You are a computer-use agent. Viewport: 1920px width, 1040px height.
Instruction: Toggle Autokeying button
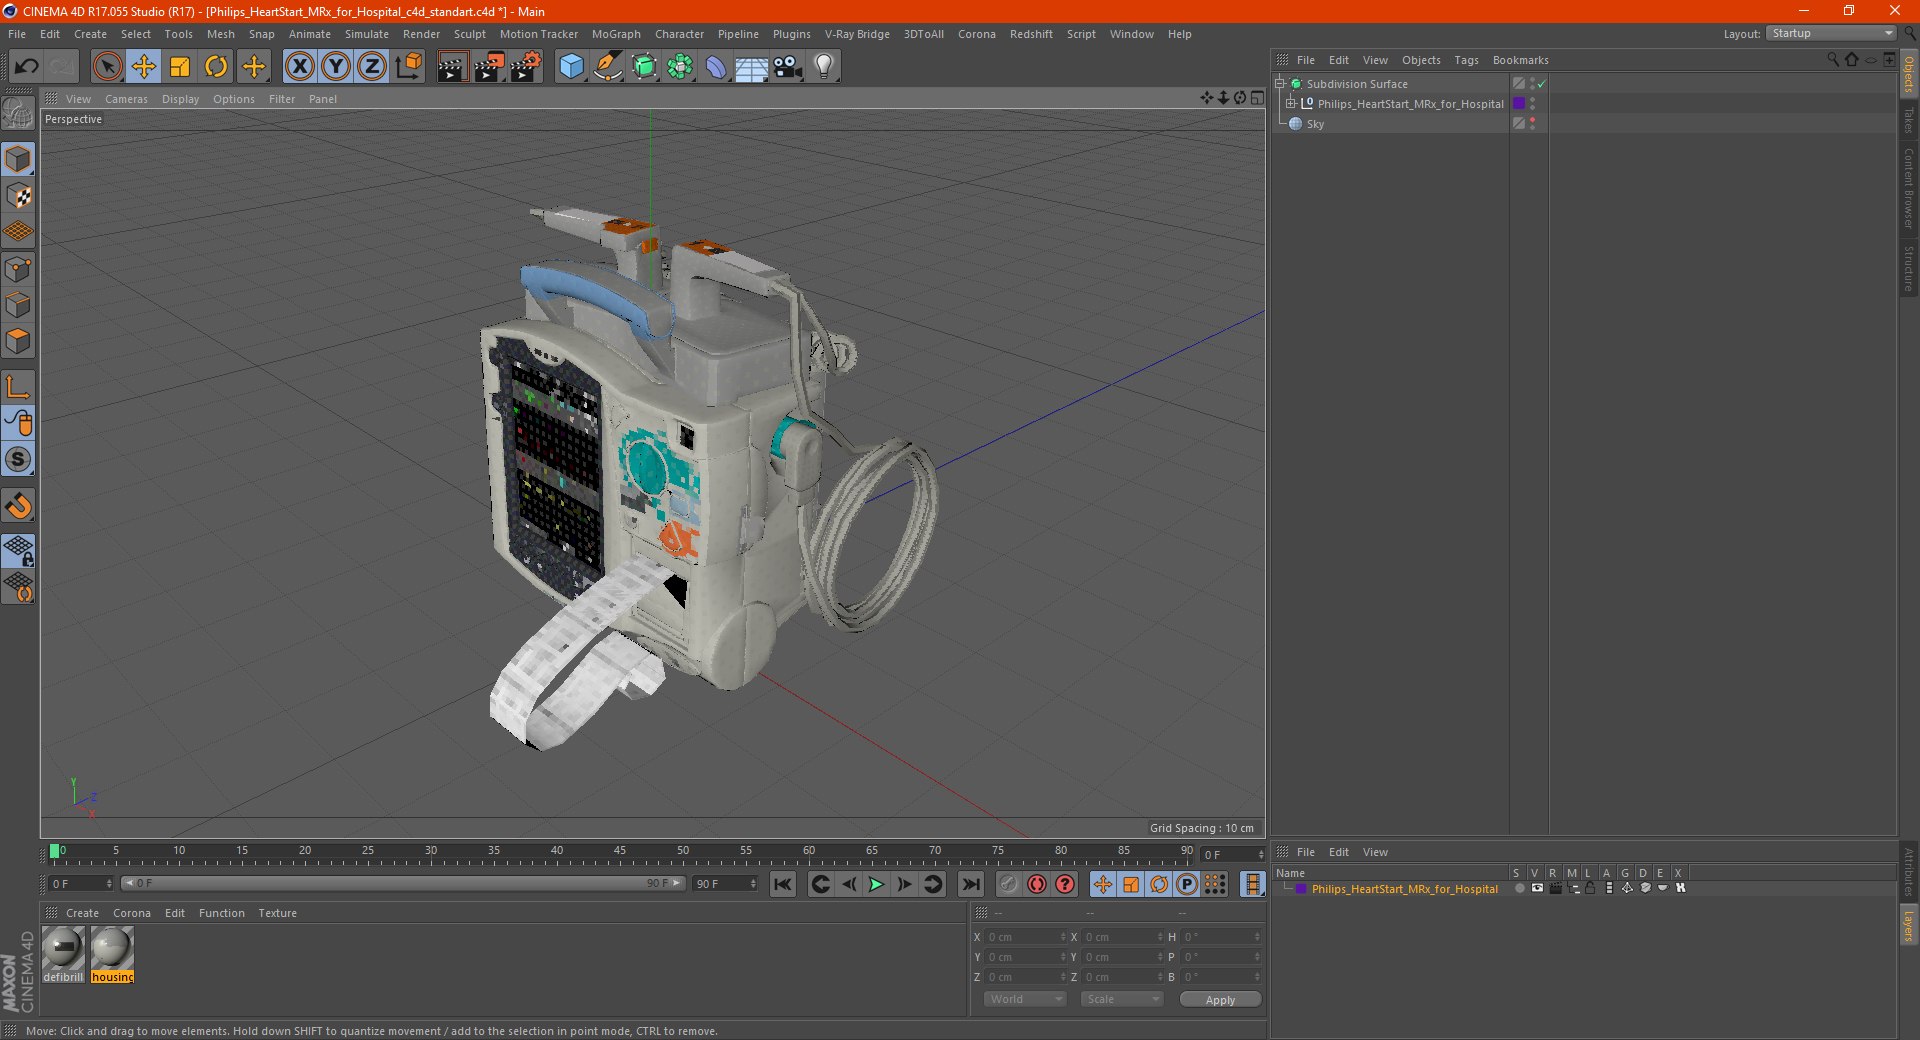click(1037, 884)
